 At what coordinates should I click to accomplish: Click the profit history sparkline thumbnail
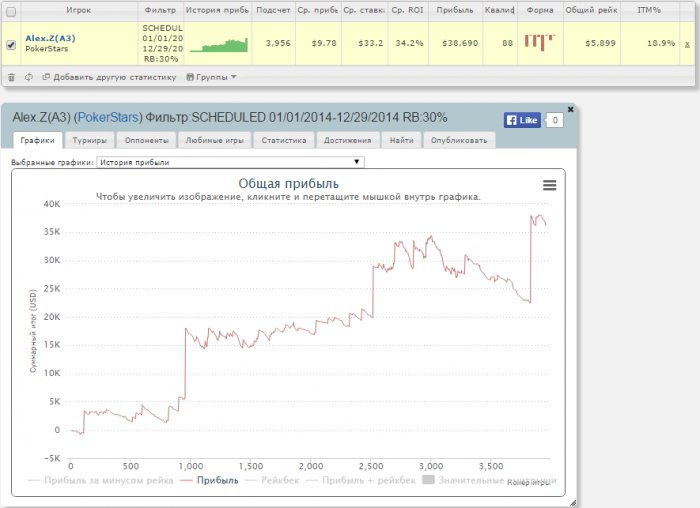(217, 45)
